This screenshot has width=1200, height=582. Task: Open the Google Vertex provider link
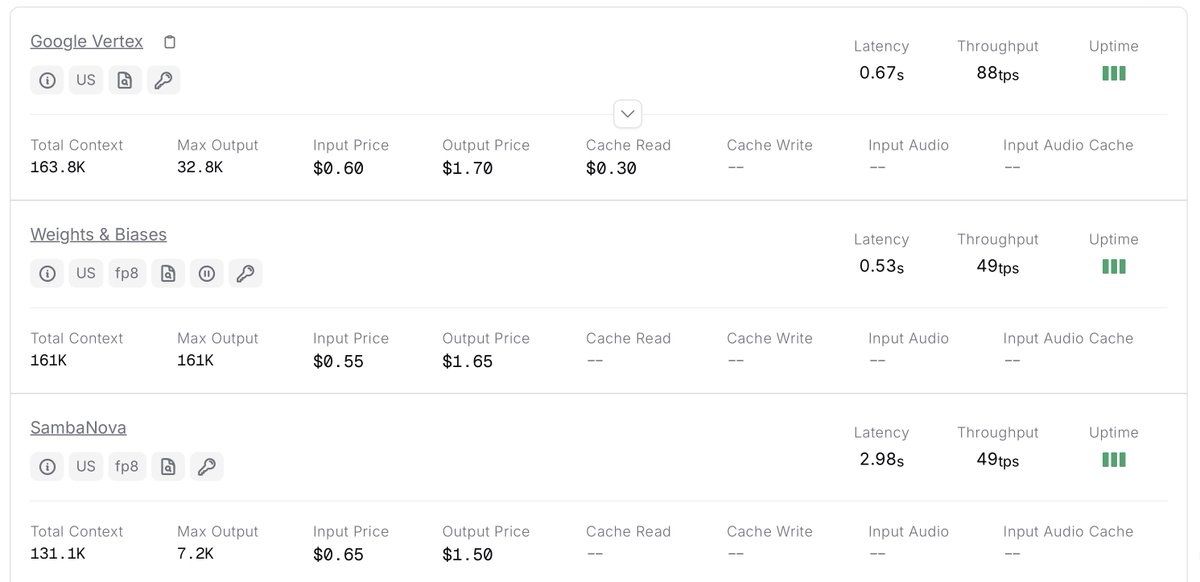pyautogui.click(x=86, y=41)
